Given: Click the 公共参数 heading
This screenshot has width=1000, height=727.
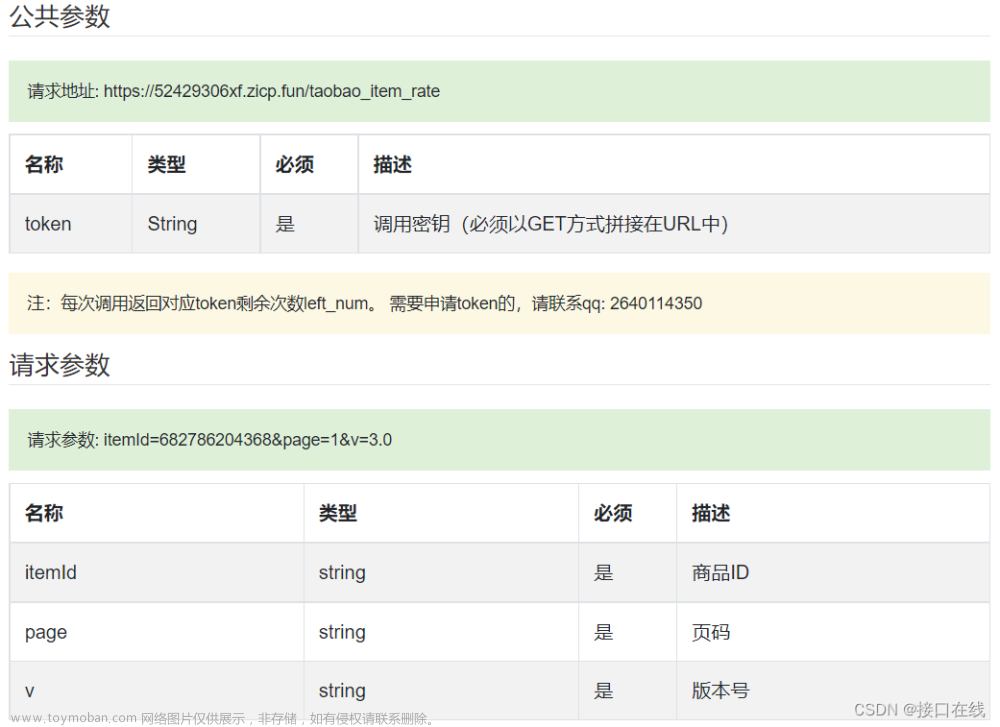Looking at the screenshot, I should coord(59,16).
